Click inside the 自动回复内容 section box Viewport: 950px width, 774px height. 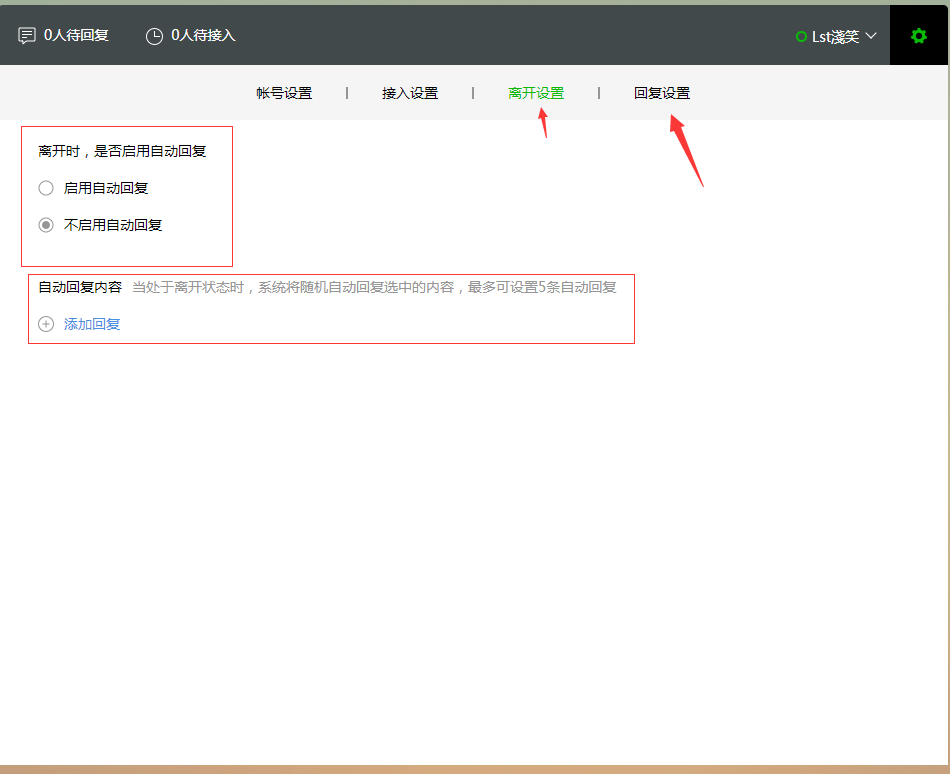click(x=330, y=308)
